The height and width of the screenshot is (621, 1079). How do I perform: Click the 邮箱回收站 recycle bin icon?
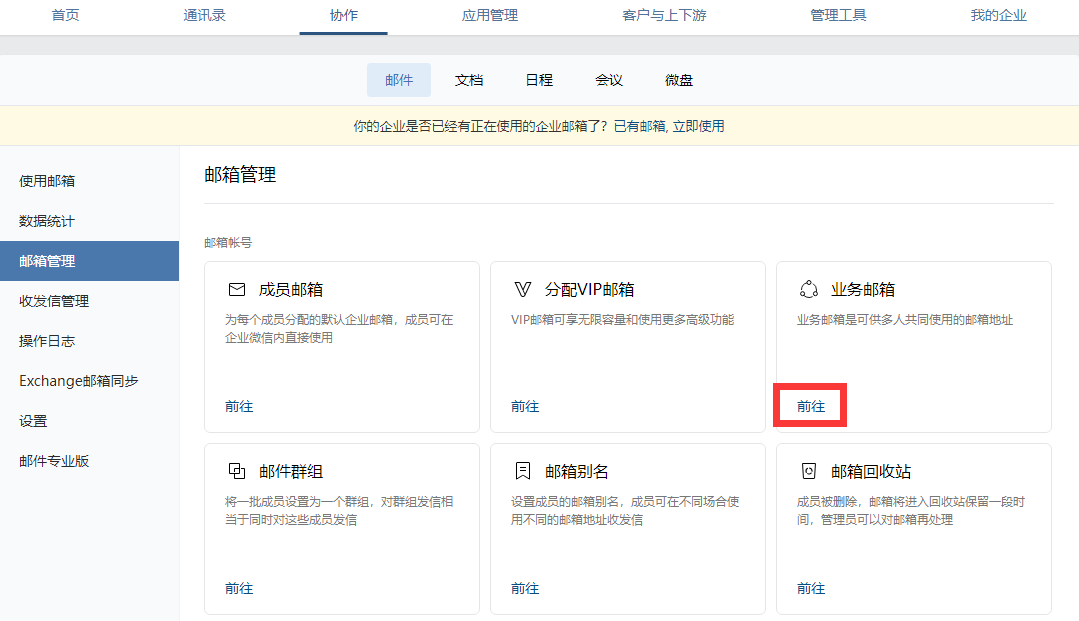(809, 471)
